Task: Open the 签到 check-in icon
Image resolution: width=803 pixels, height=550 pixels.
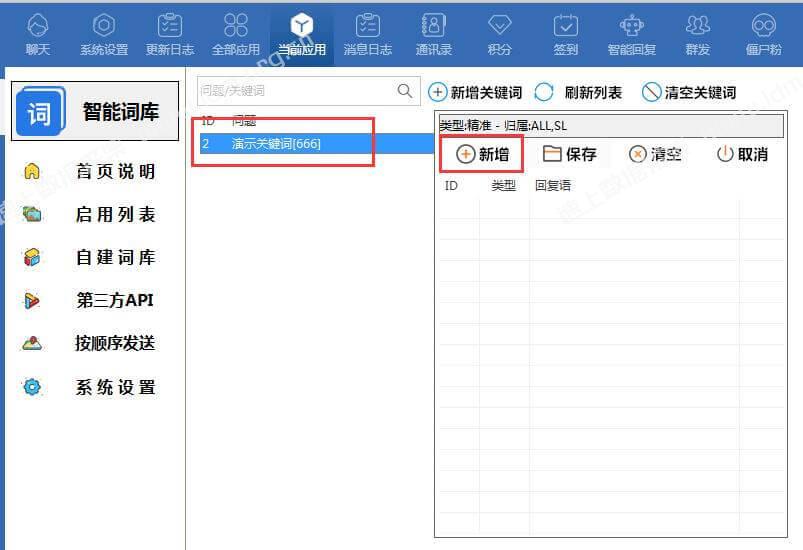Action: click(x=565, y=34)
